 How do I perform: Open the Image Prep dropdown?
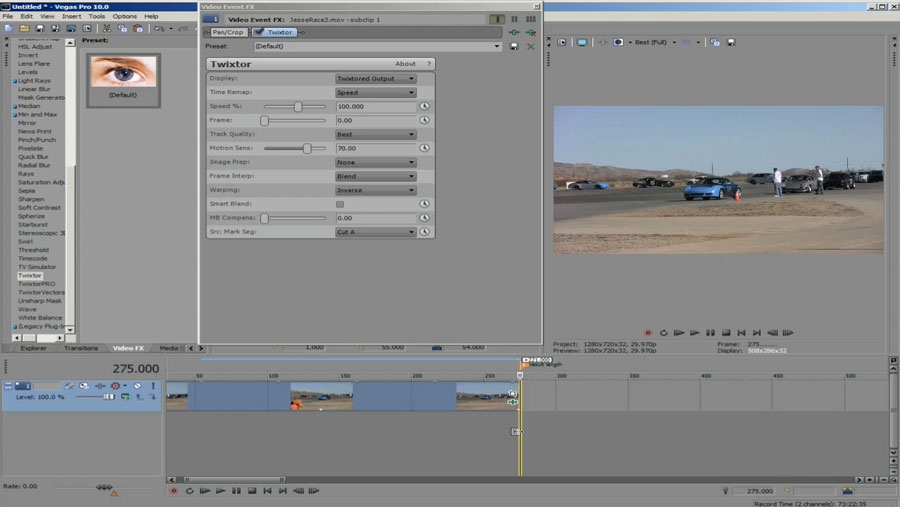pyautogui.click(x=376, y=162)
